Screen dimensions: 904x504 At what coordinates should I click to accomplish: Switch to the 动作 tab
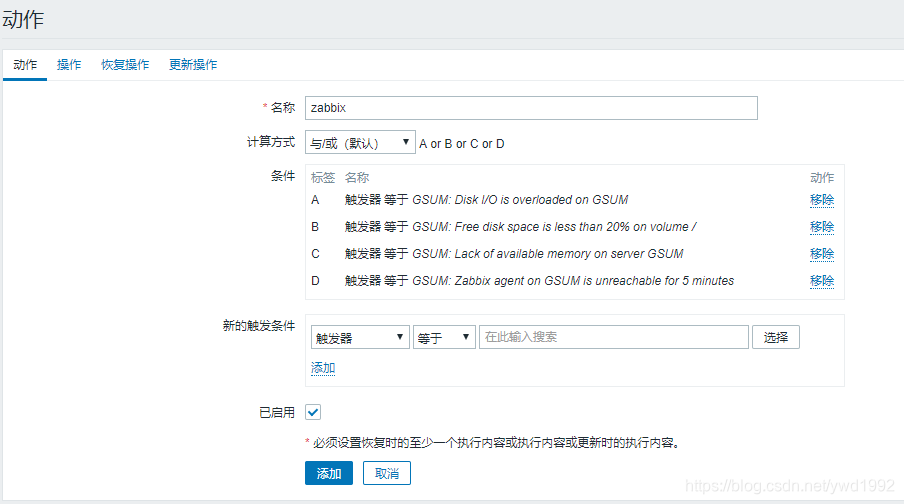click(x=25, y=65)
